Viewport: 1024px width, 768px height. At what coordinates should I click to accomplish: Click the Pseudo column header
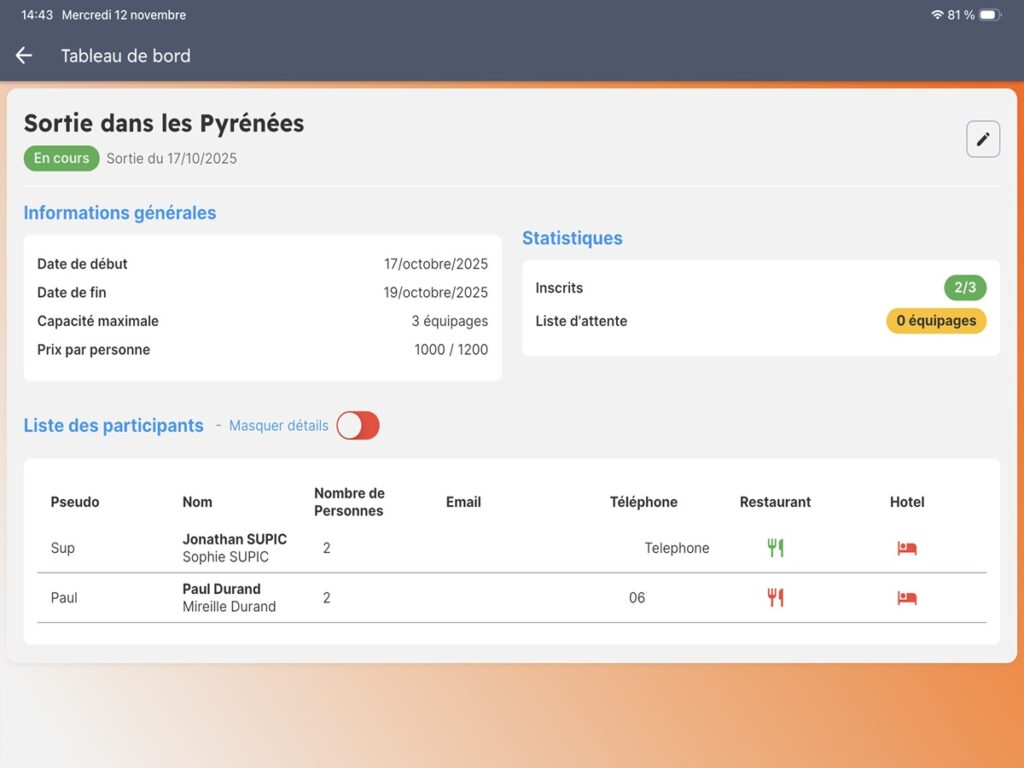75,502
